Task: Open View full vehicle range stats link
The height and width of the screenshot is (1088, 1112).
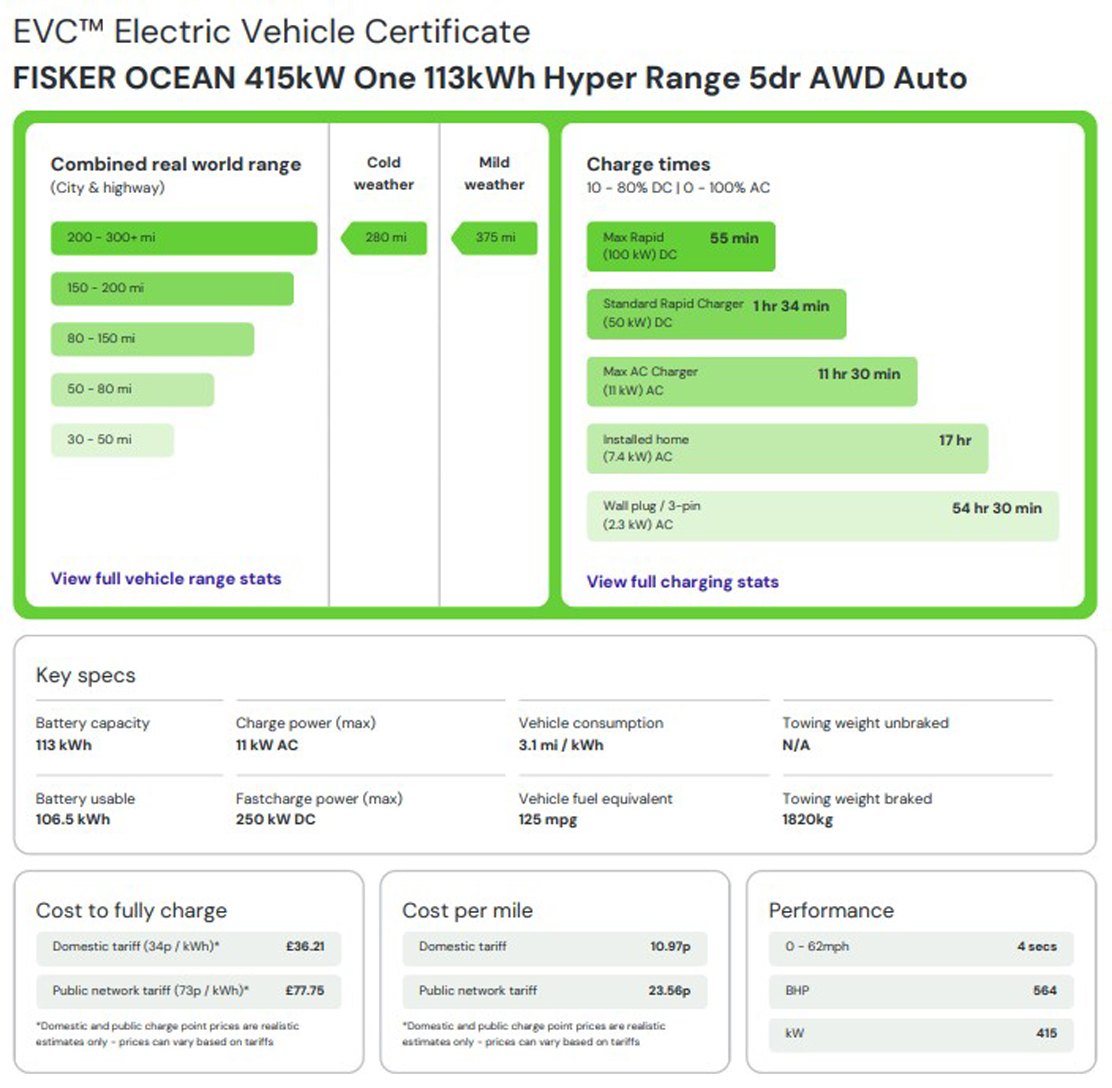Action: pos(166,579)
